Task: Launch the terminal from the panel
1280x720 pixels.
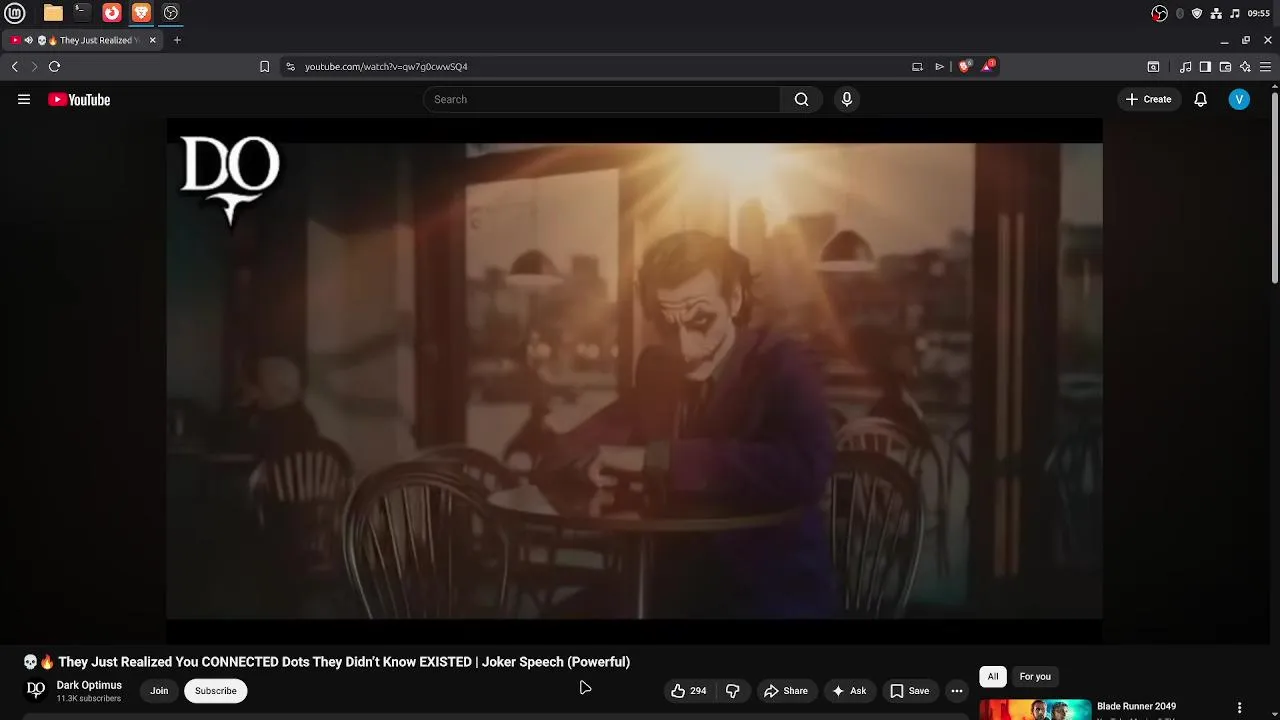Action: point(82,13)
